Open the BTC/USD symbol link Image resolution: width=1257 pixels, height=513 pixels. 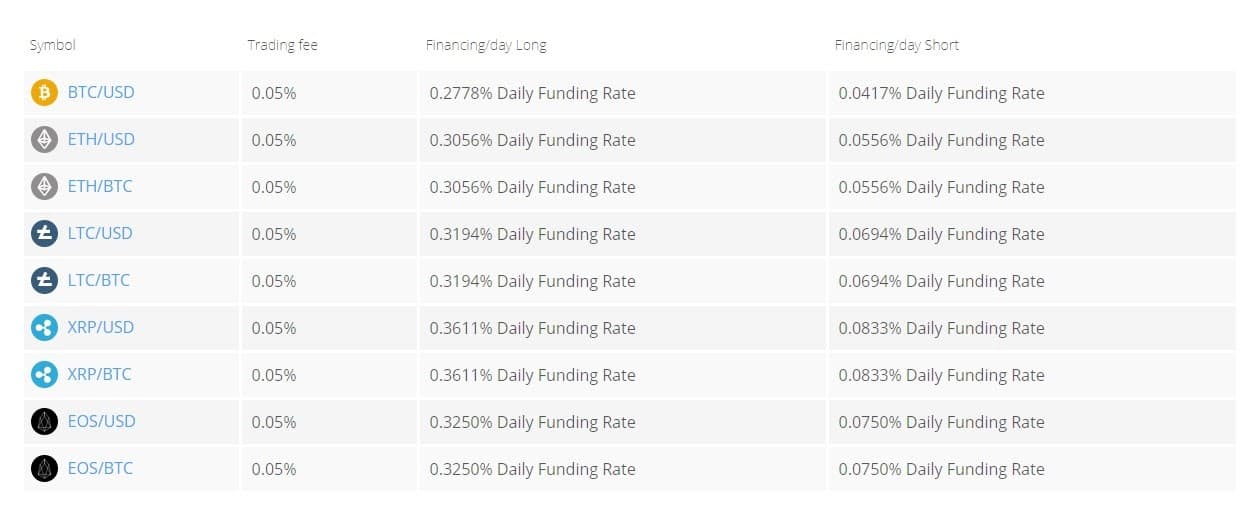pyautogui.click(x=101, y=92)
